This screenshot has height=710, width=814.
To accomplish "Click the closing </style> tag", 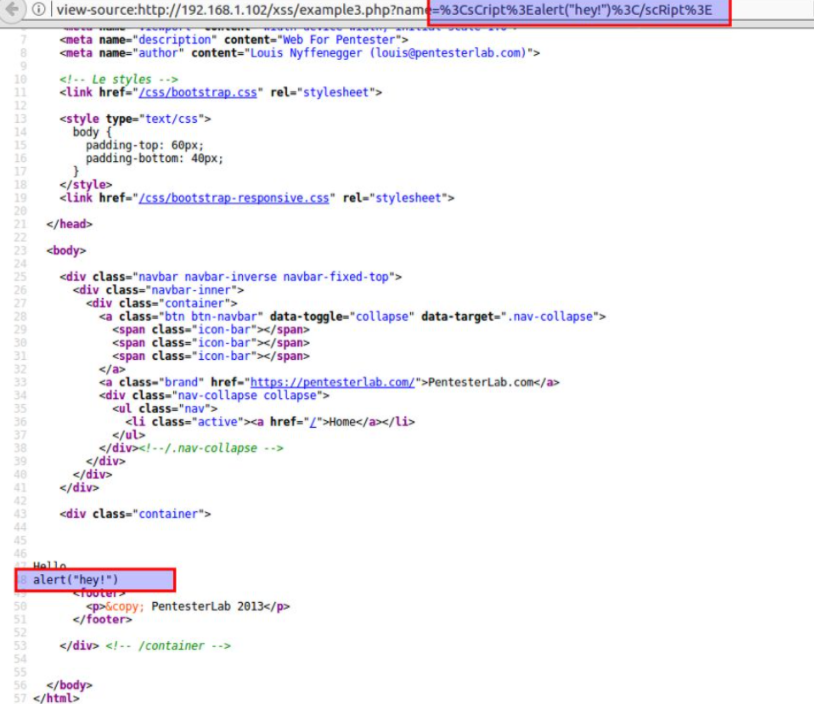I will click(x=86, y=185).
